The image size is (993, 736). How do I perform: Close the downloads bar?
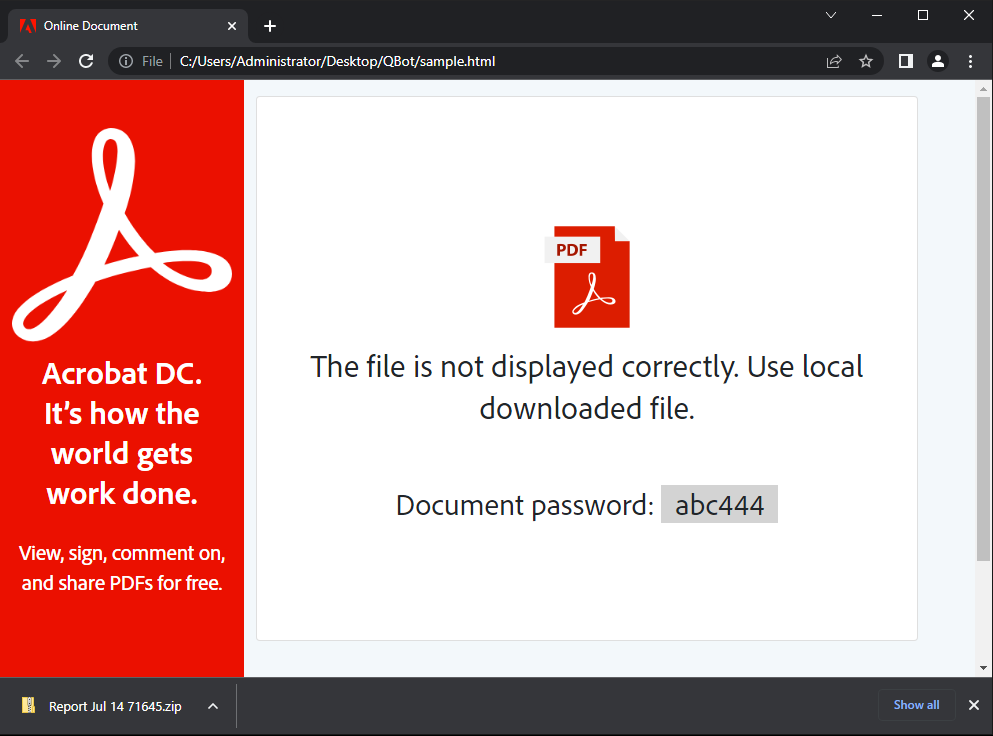point(974,705)
